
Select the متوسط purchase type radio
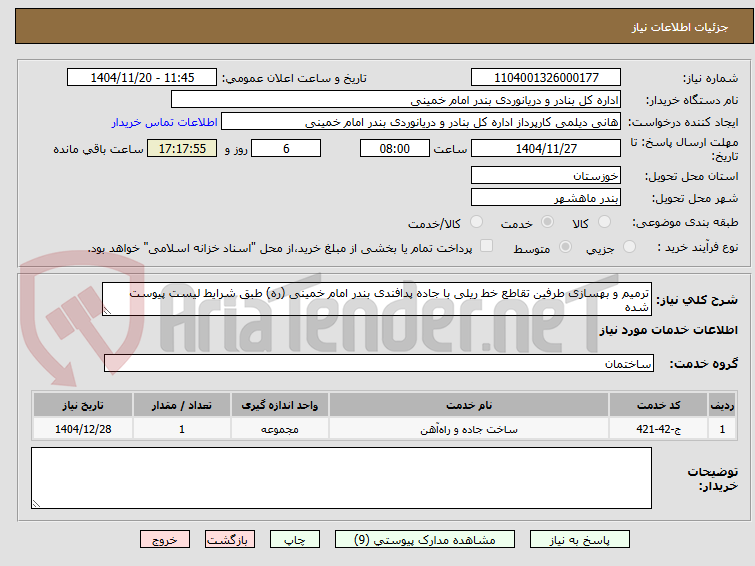[565, 247]
